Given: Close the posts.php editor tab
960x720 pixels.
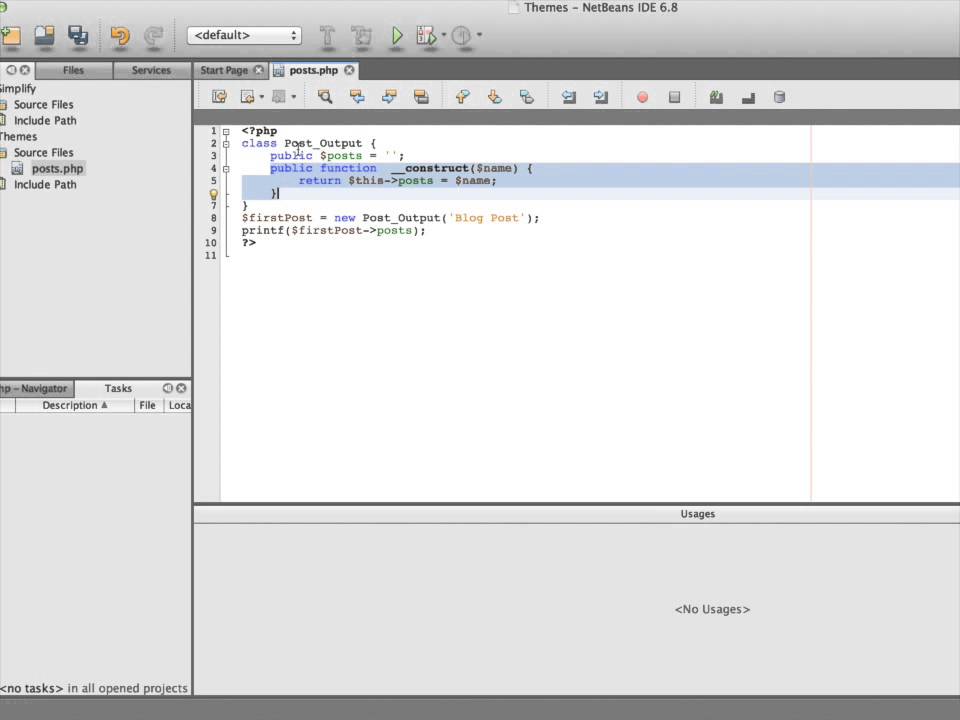Looking at the screenshot, I should [349, 70].
